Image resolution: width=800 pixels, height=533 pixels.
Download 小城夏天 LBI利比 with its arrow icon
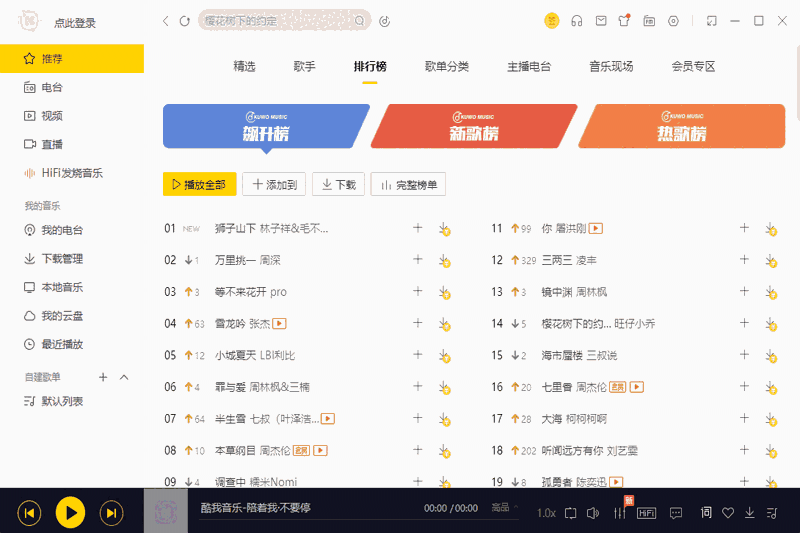click(x=444, y=356)
